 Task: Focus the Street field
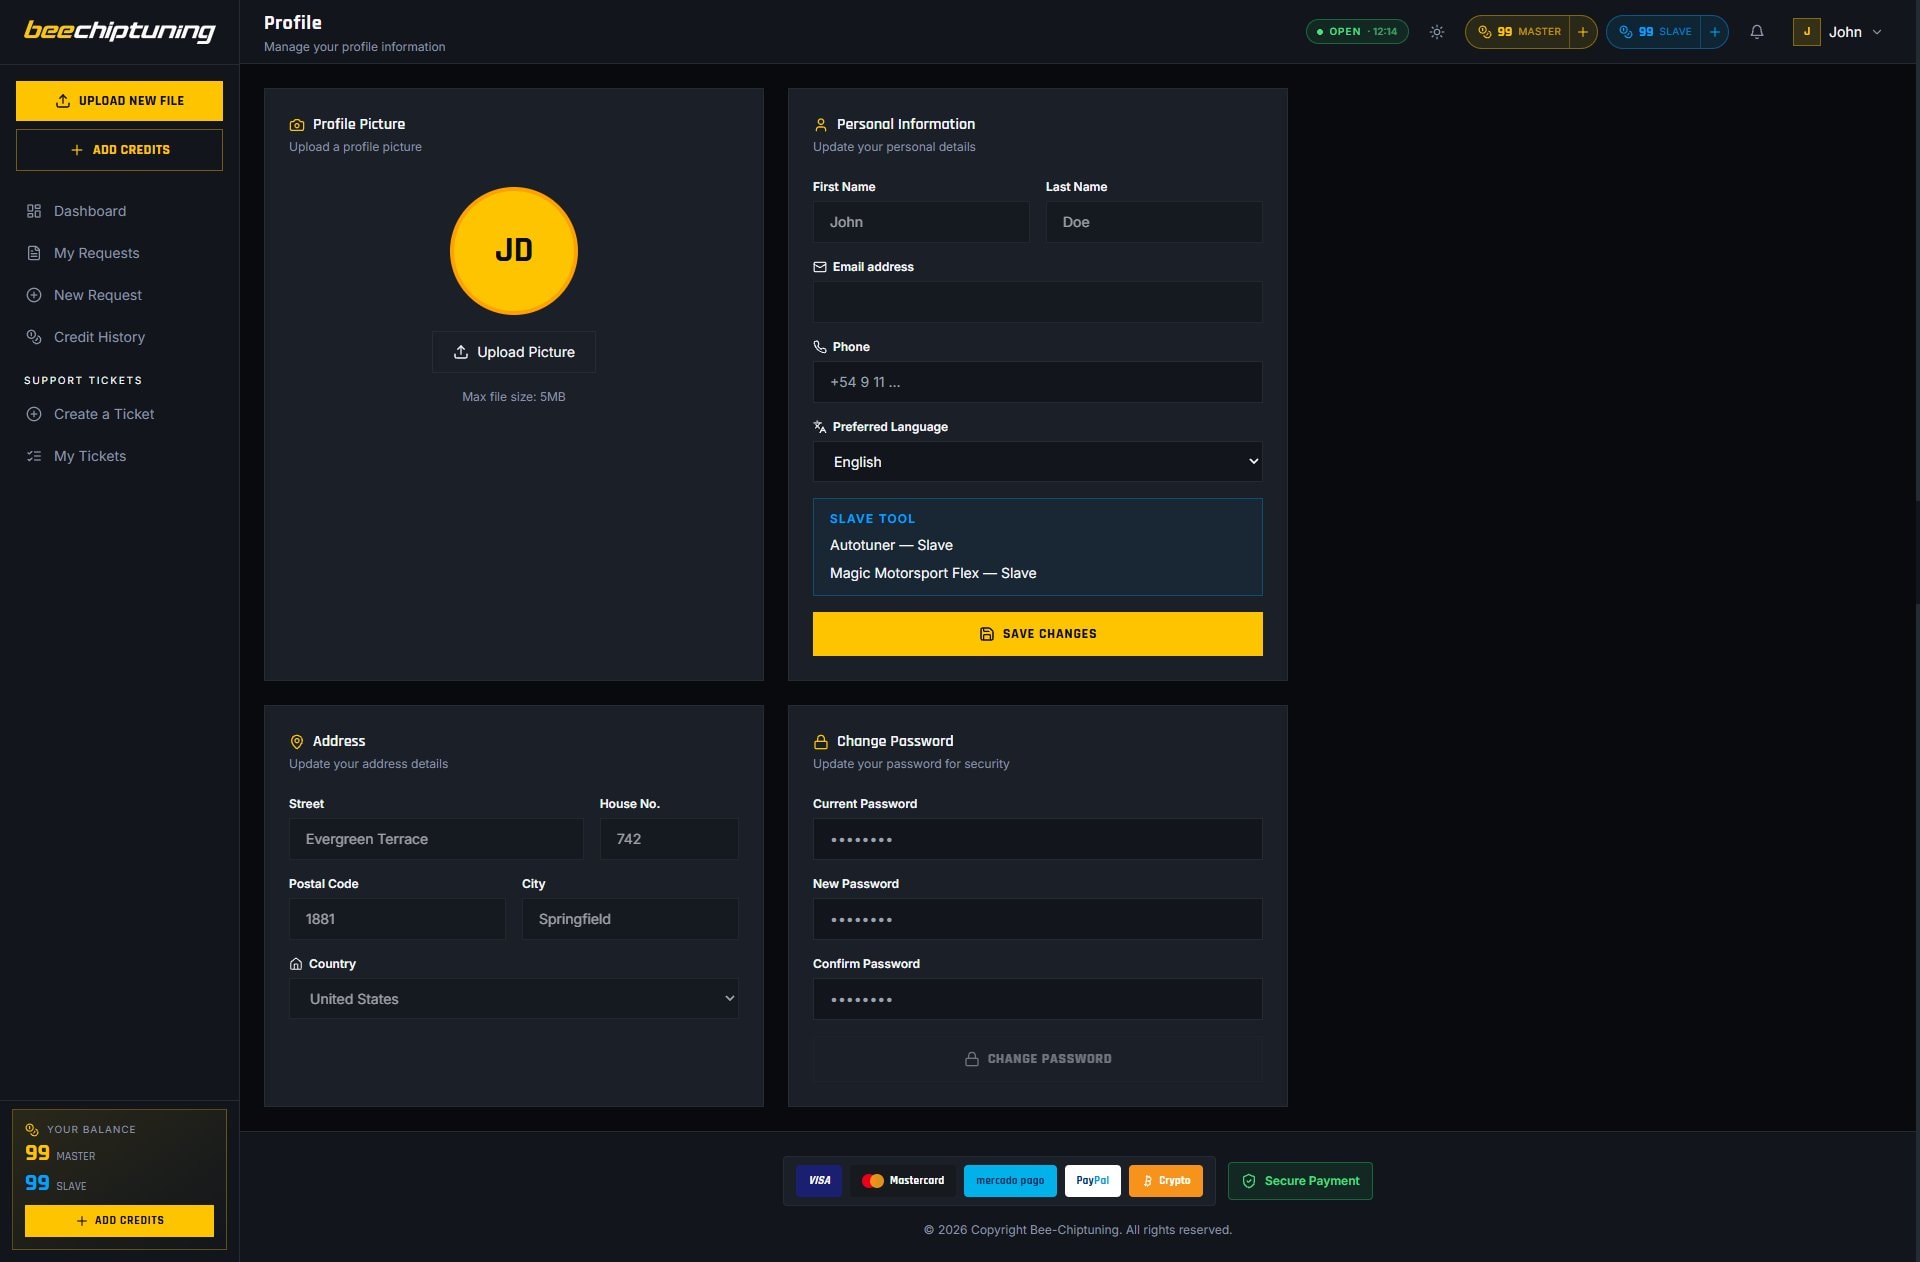click(x=436, y=839)
